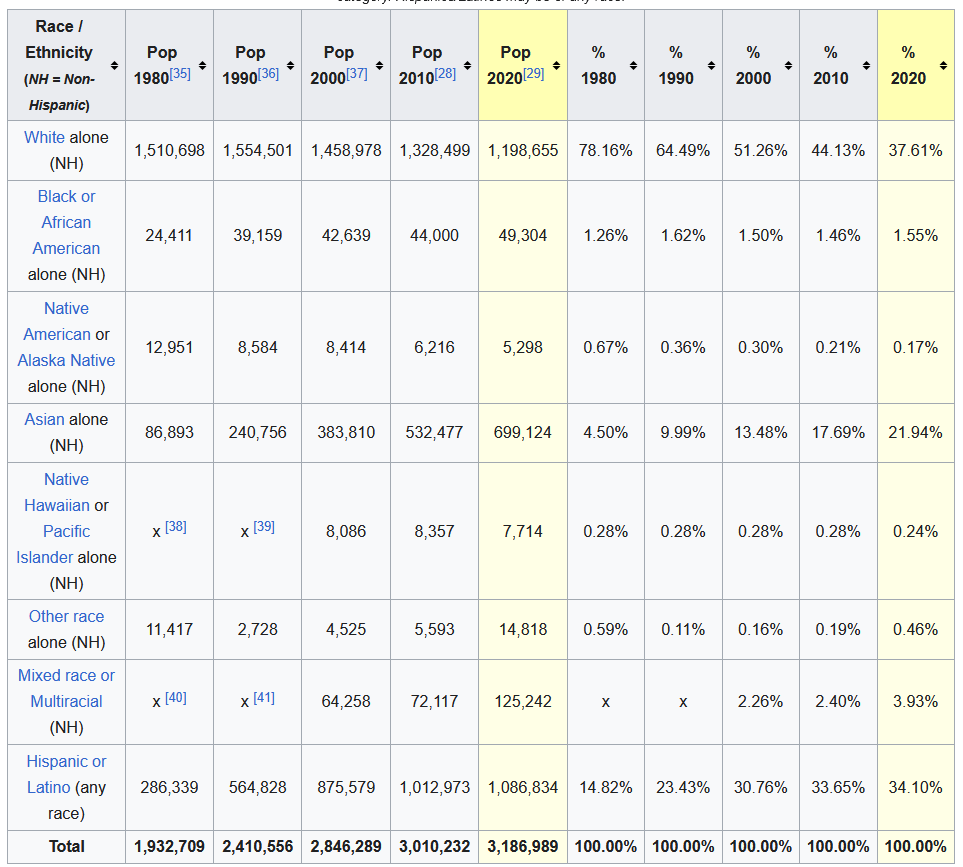The height and width of the screenshot is (867, 963).
Task: Sort by Race / Ethnicity column arrows
Action: click(114, 66)
